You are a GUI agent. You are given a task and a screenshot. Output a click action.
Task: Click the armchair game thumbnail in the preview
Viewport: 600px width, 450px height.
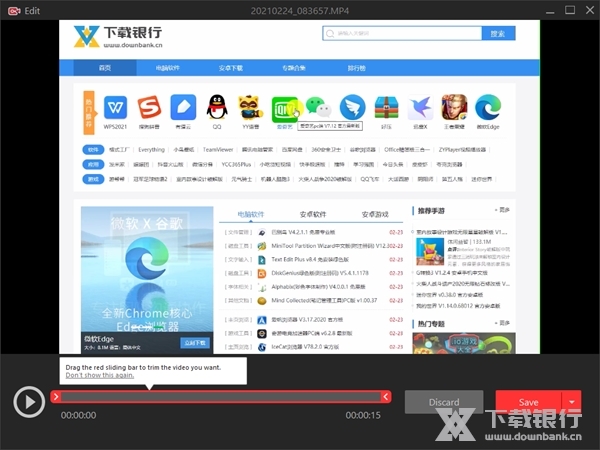pyautogui.click(x=430, y=251)
